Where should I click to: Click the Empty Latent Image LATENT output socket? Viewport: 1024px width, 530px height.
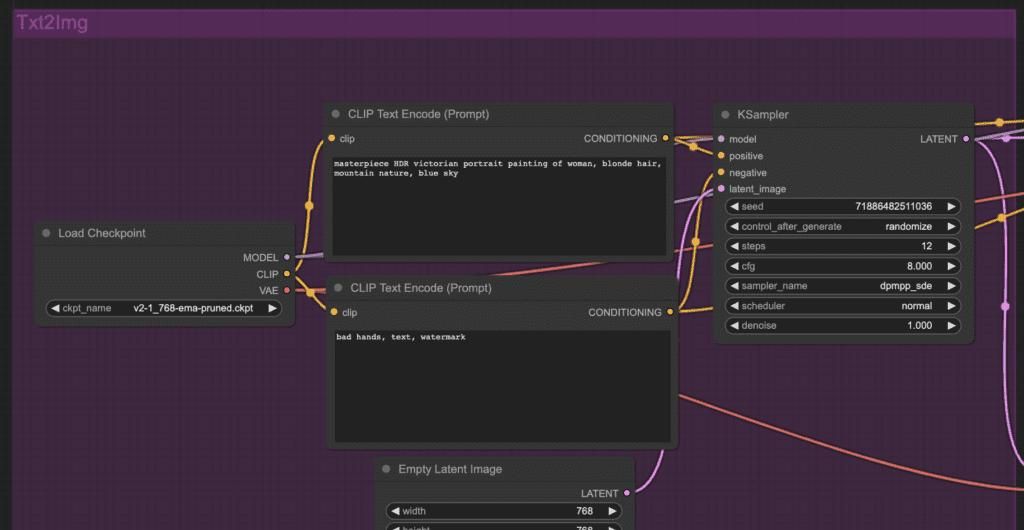627,493
